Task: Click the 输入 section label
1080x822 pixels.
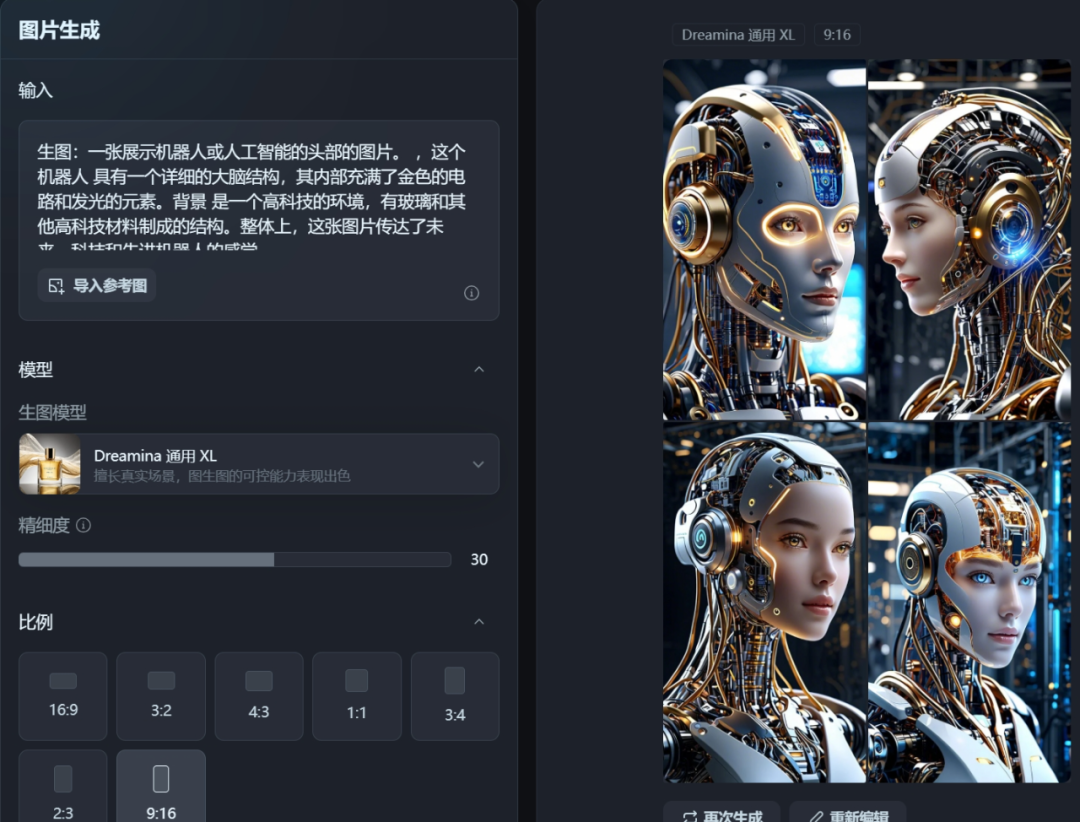Action: pos(35,90)
